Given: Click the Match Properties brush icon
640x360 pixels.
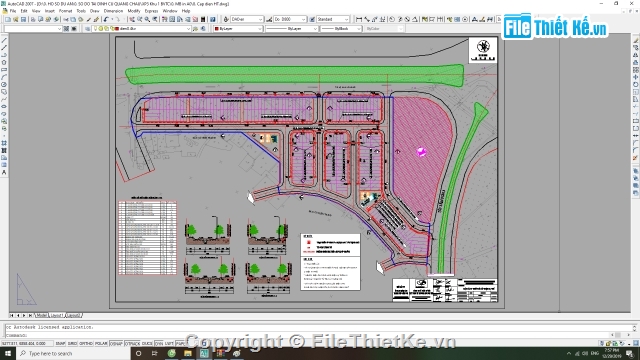Looking at the screenshot, I should pyautogui.click(x=96, y=20).
